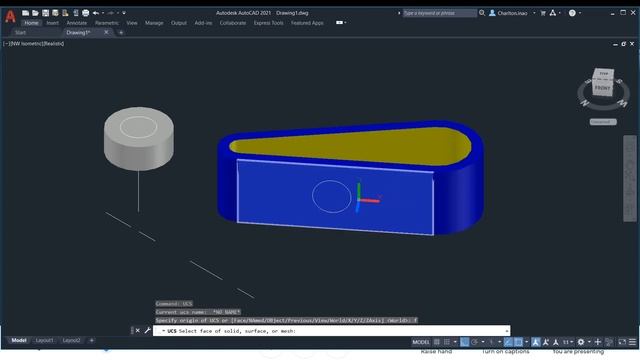
Task: Click the Save As icon
Action: 55,13
